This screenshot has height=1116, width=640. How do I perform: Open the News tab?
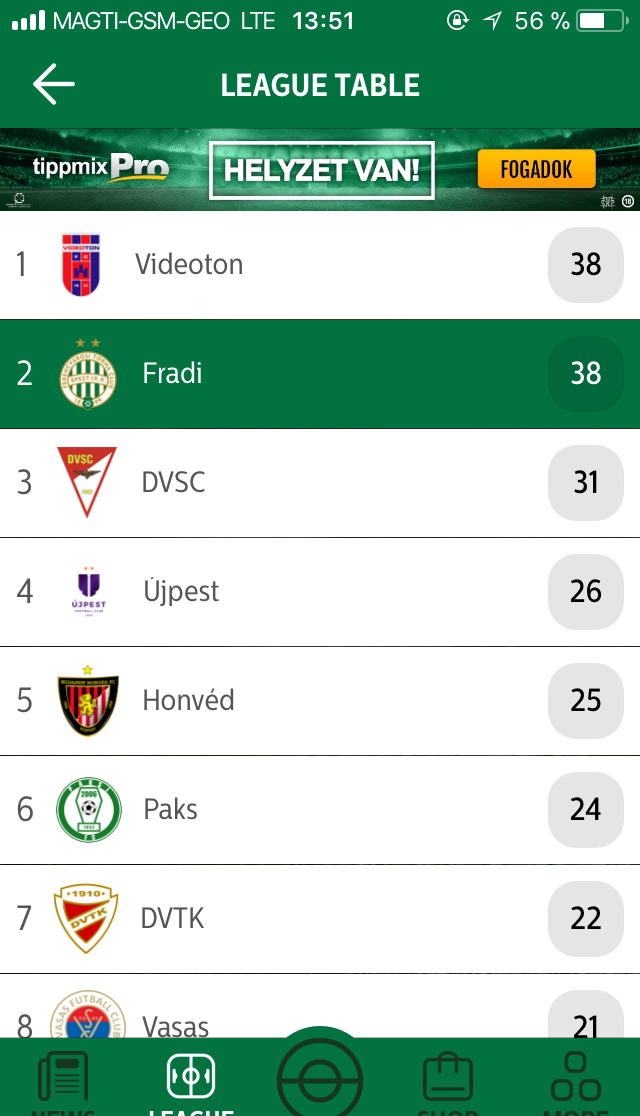coord(63,1080)
